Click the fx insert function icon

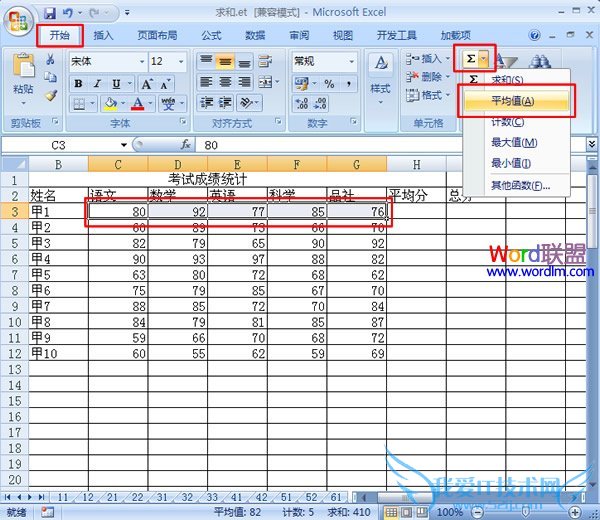pos(185,145)
